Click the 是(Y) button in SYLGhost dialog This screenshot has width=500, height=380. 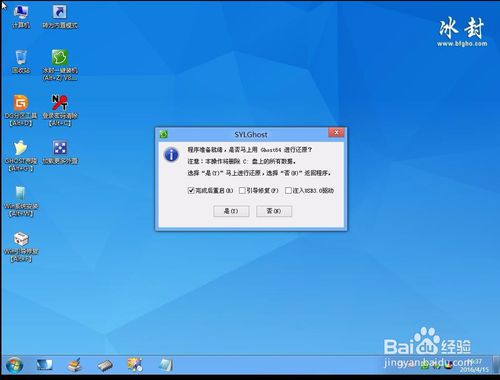(x=231, y=211)
